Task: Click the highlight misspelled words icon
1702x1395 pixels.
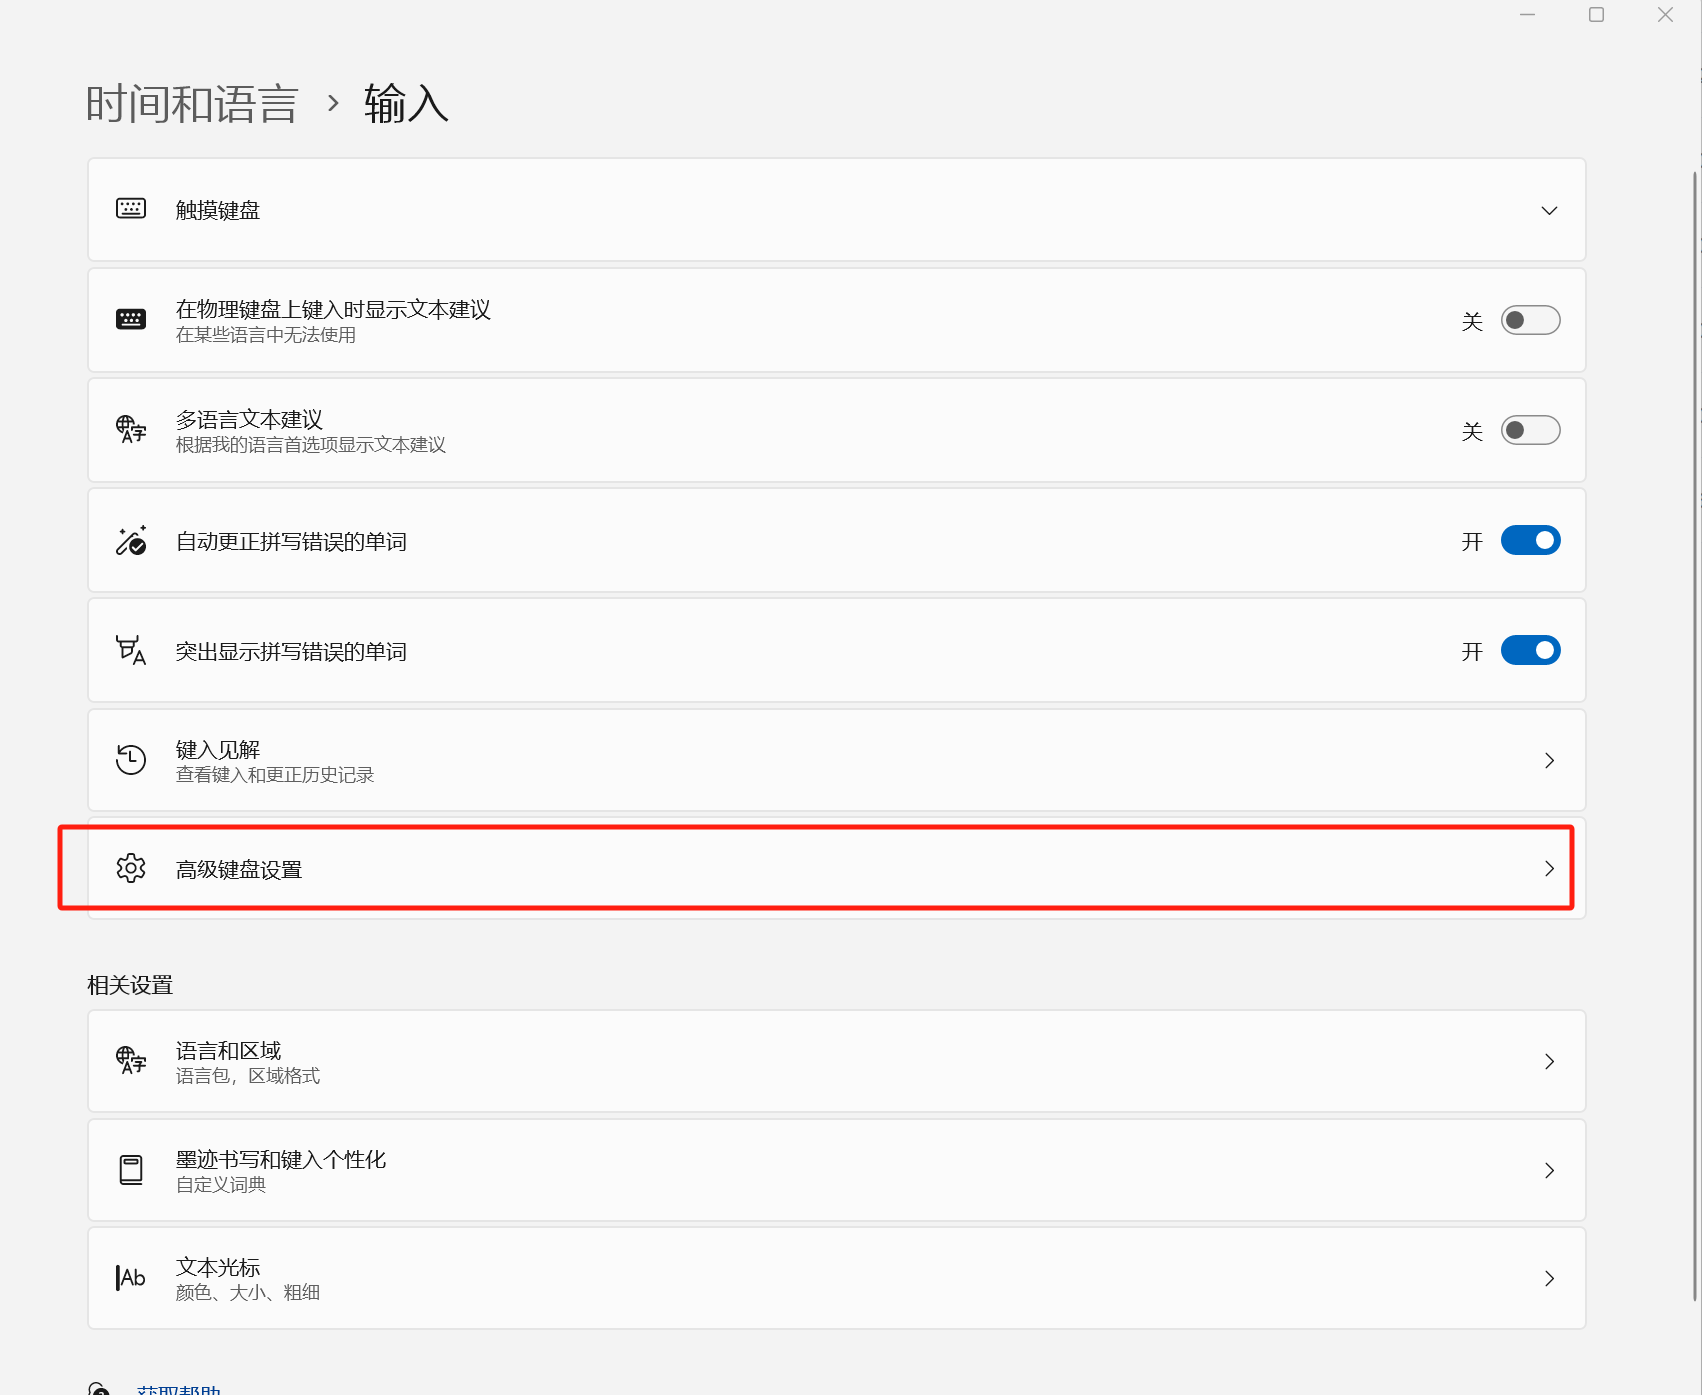Action: [x=131, y=651]
